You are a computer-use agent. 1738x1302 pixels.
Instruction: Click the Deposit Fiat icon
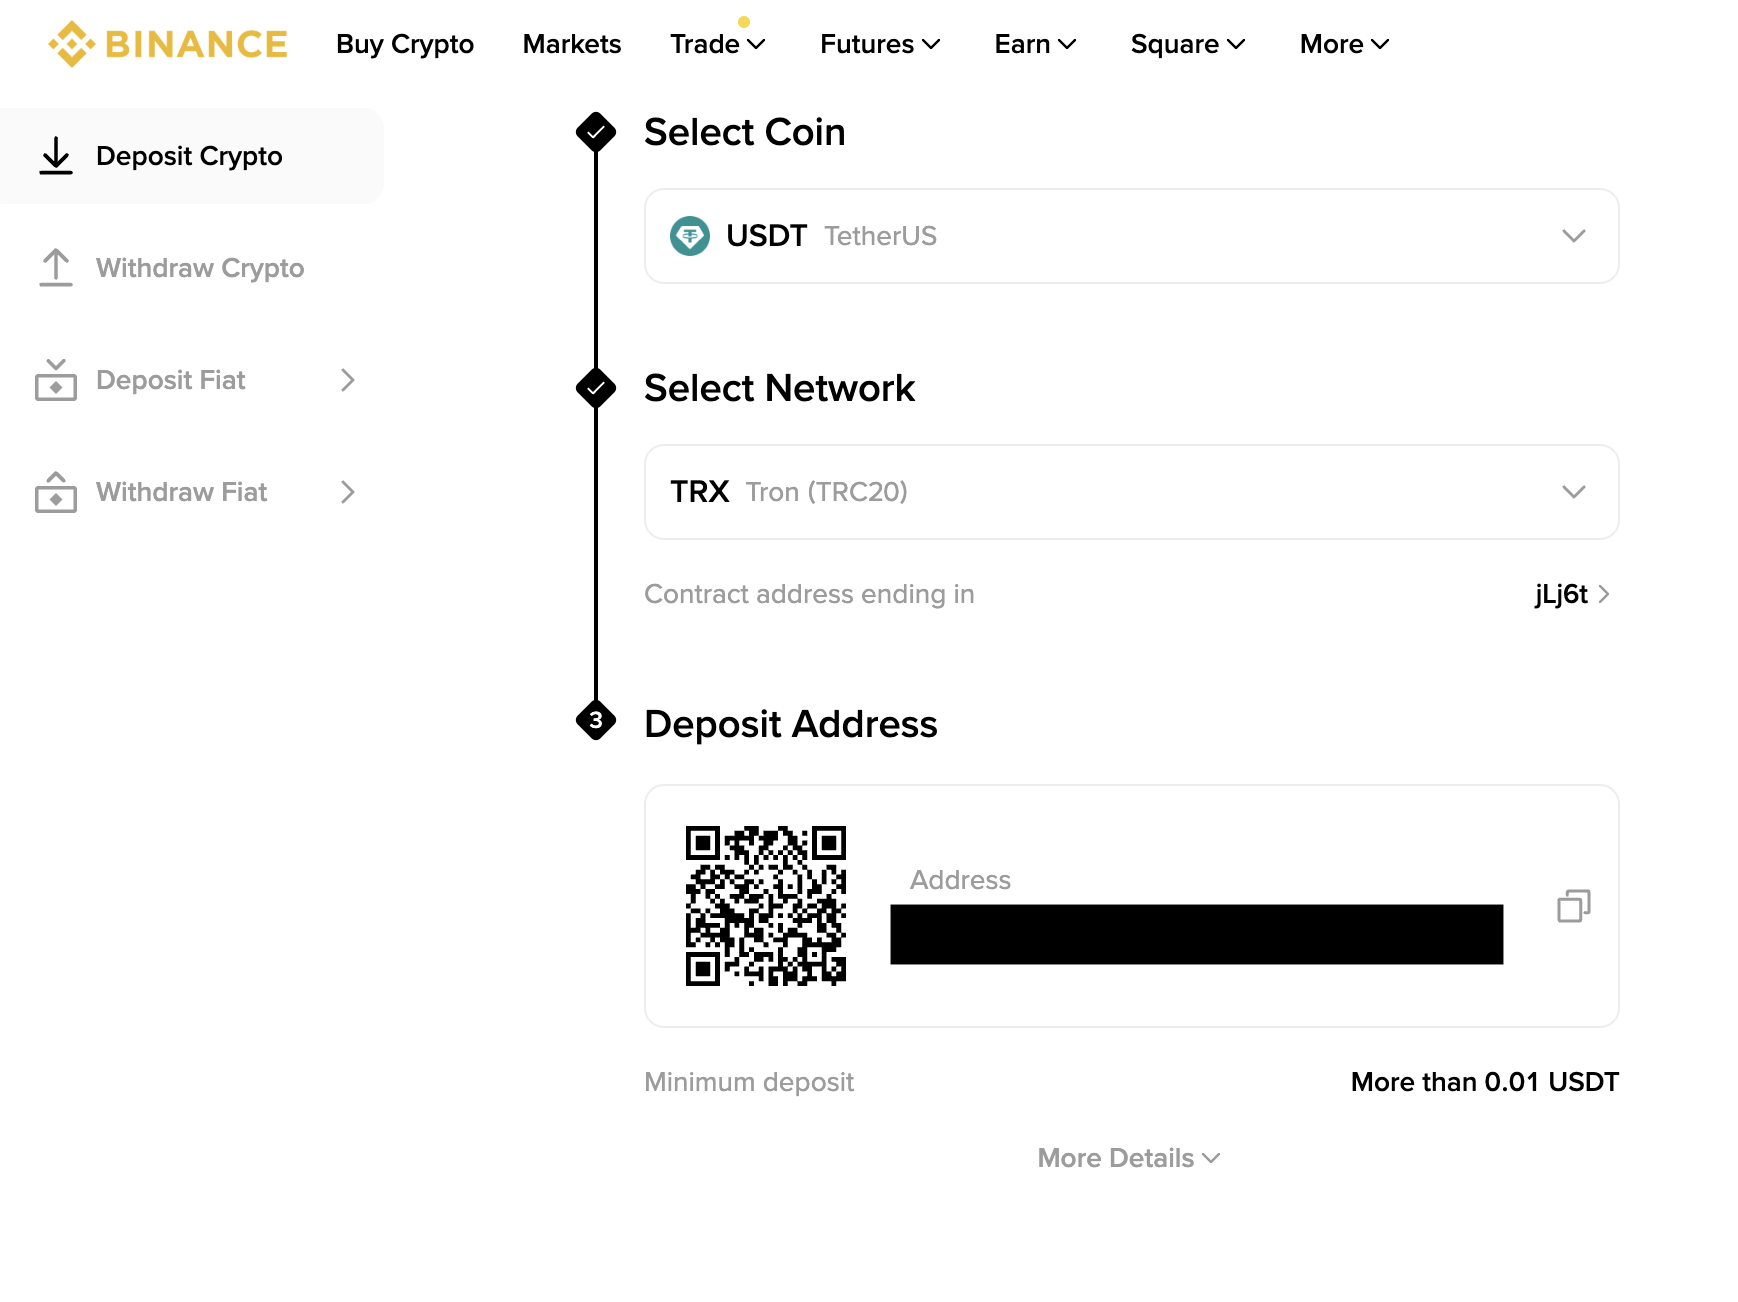[x=56, y=380]
